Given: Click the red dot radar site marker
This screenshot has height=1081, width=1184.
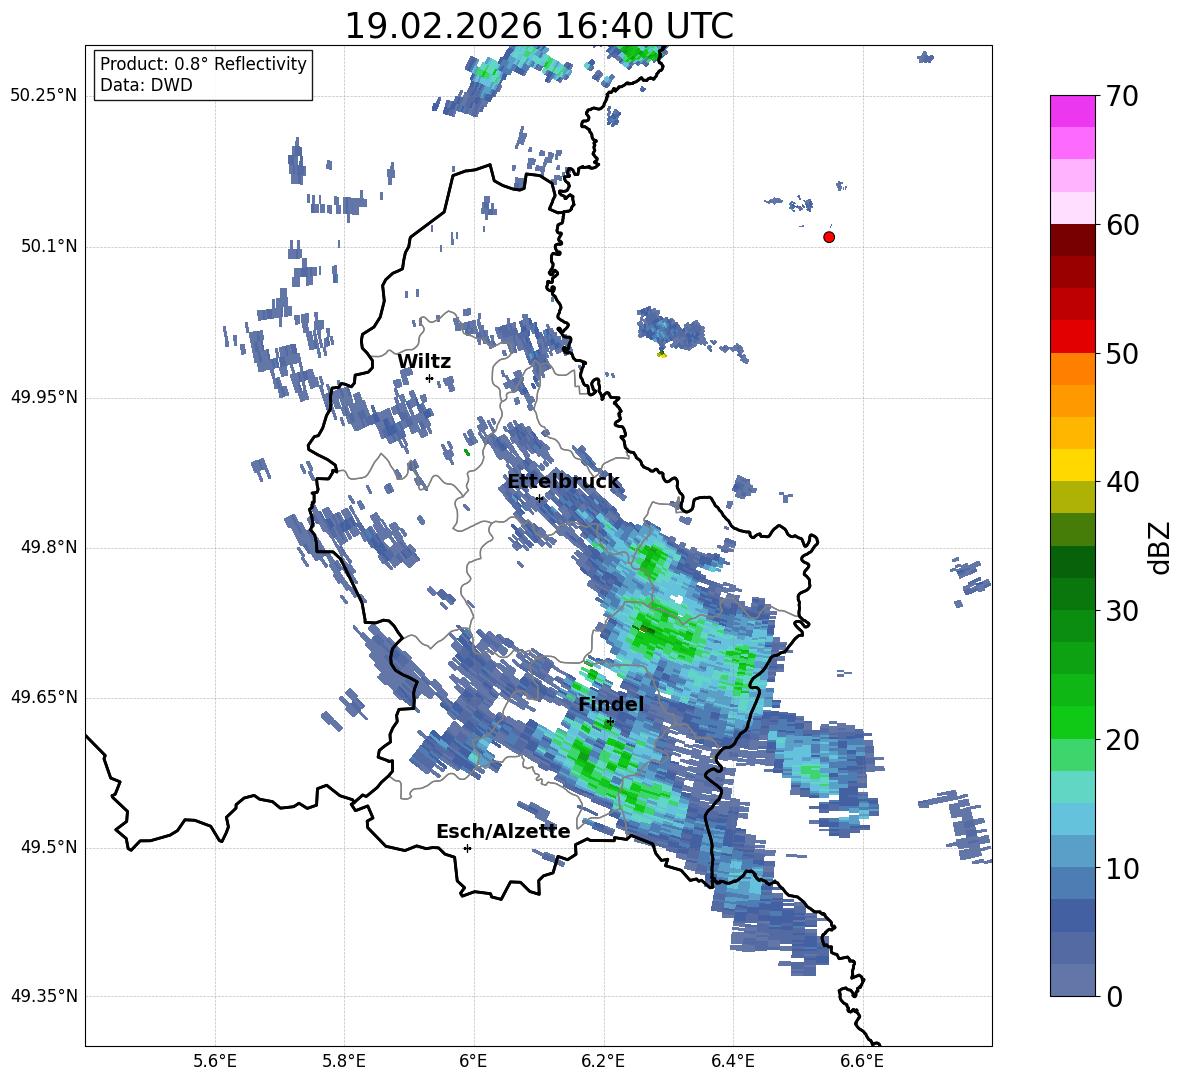Looking at the screenshot, I should 829,237.
